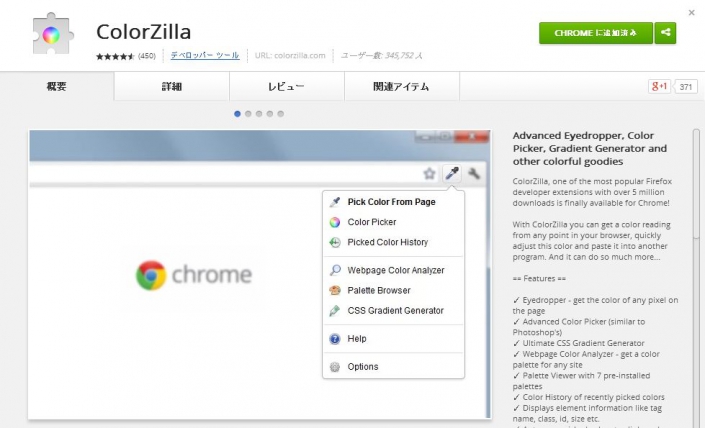Click the '== Features ==' text
705x428 pixels.
(539, 279)
